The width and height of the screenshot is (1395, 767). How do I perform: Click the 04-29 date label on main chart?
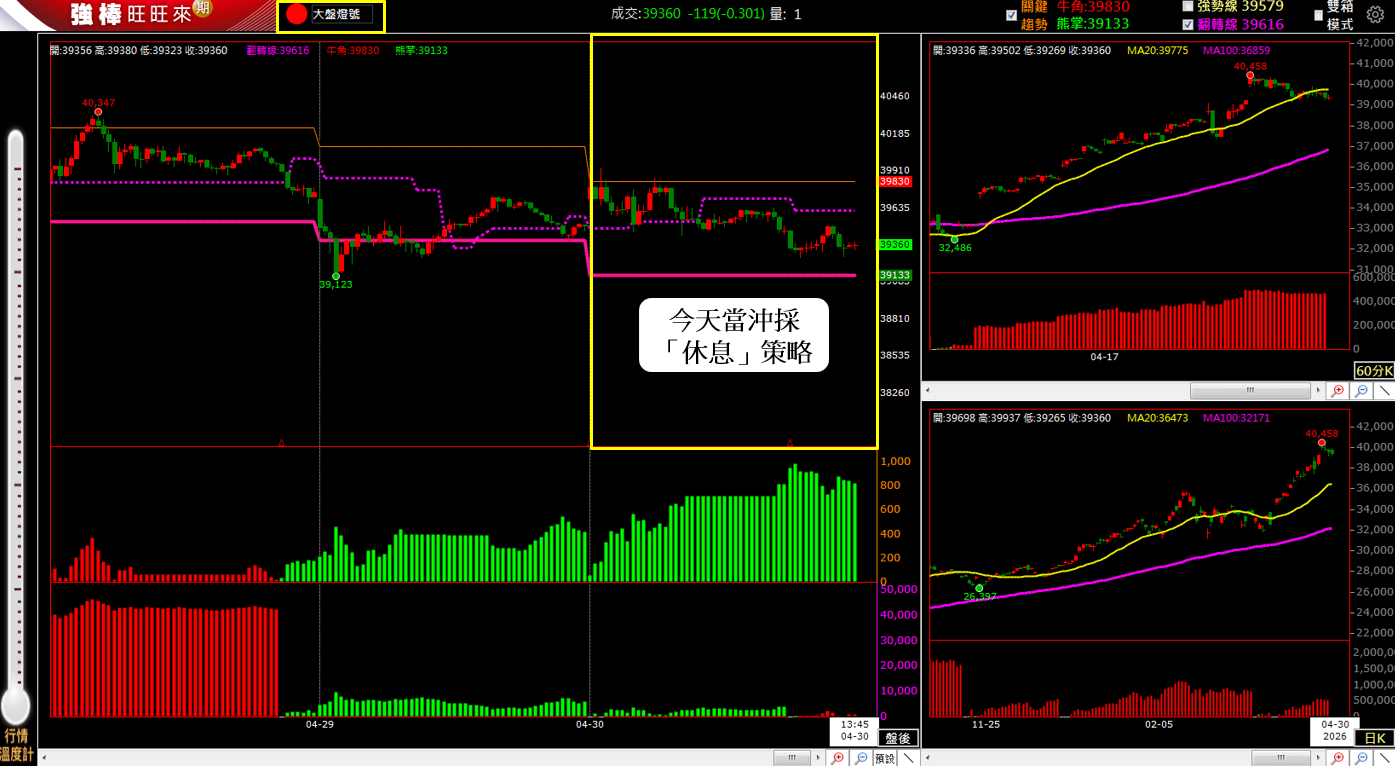point(319,723)
